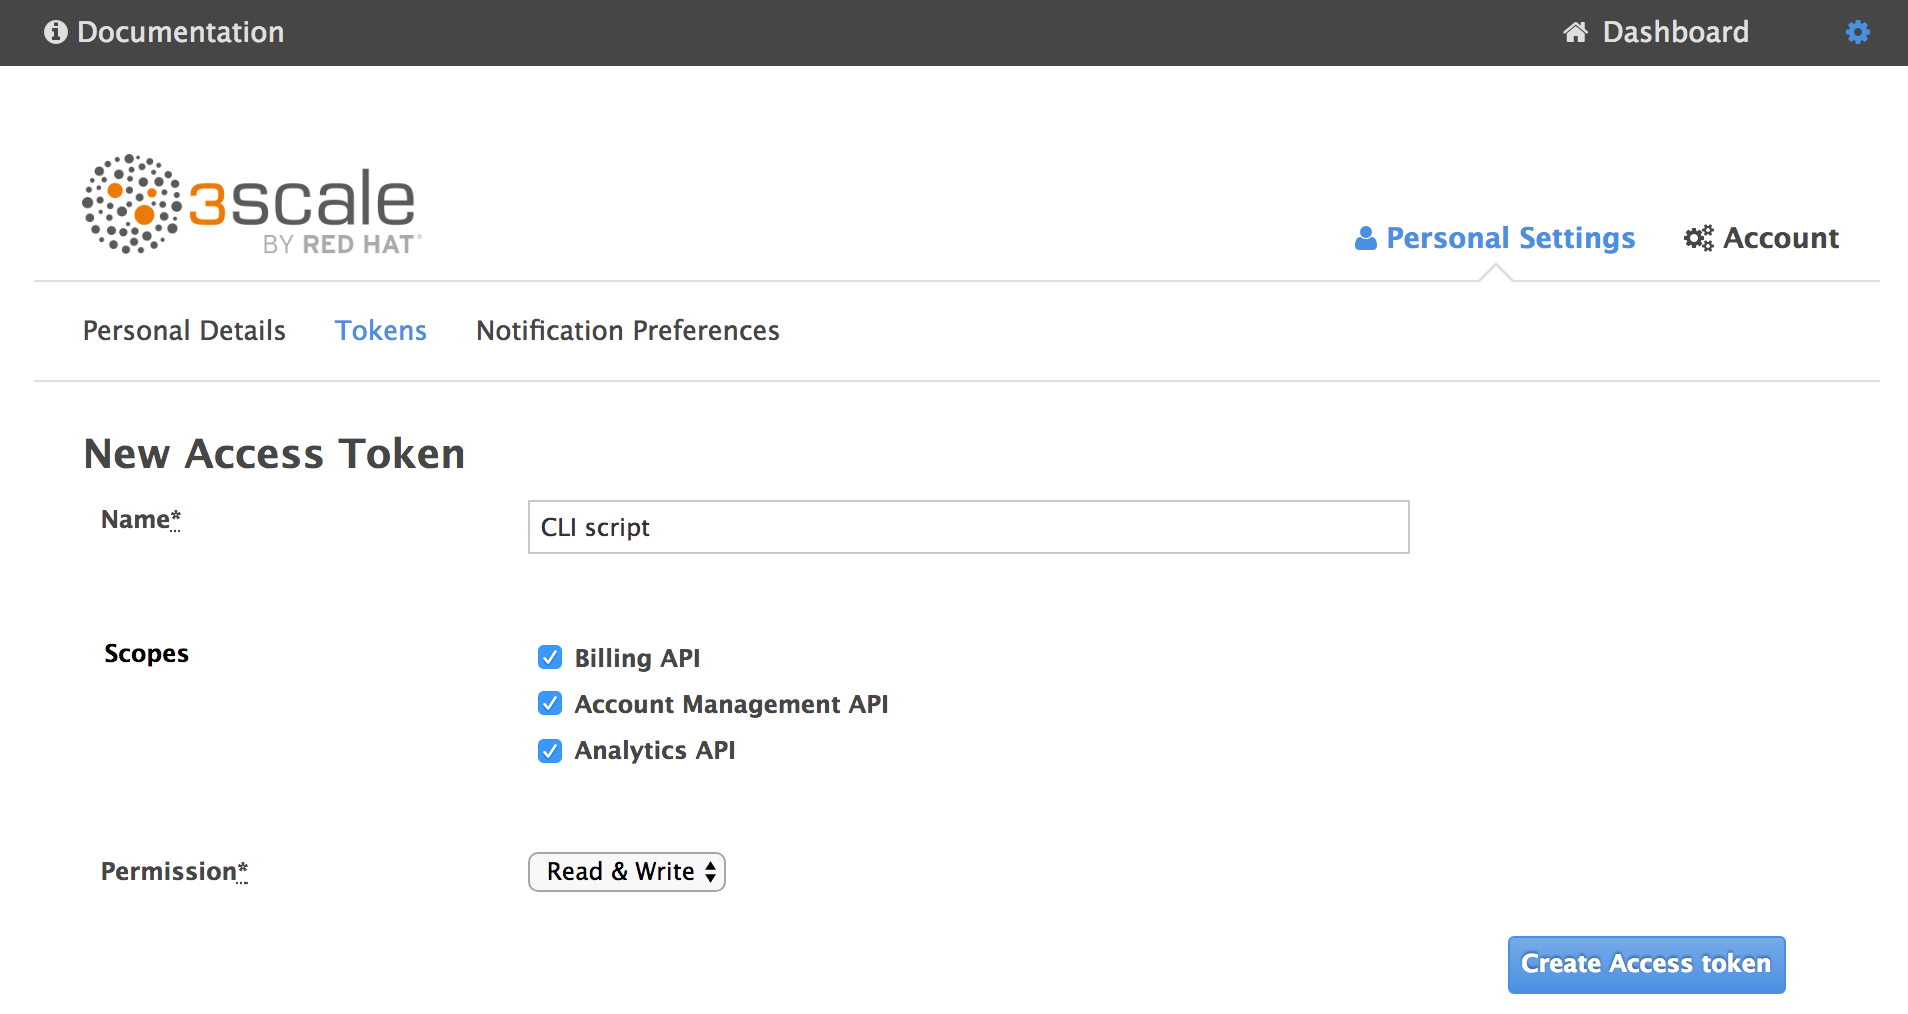Toggle the Analytics API checkbox

coord(550,750)
